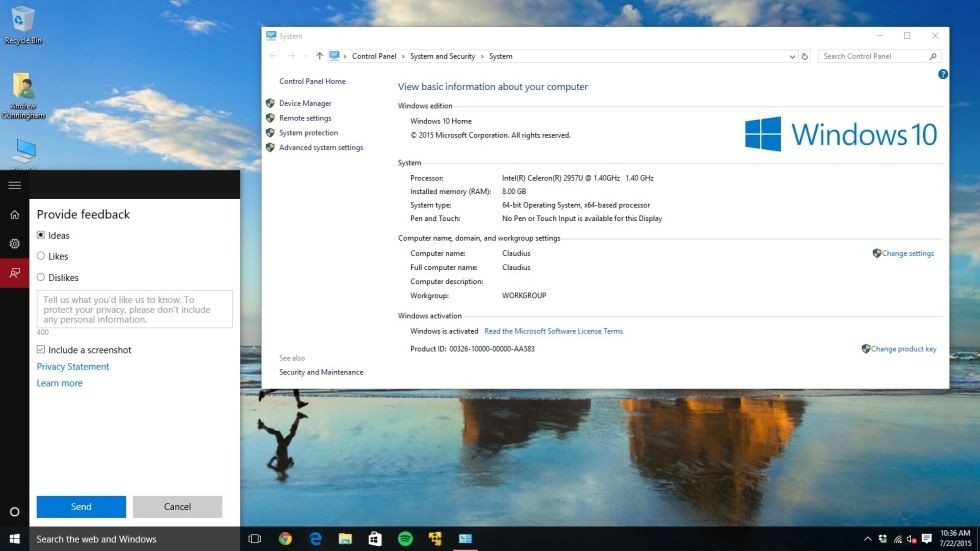This screenshot has height=551, width=980.
Task: Open the Store from taskbar
Action: coord(375,539)
